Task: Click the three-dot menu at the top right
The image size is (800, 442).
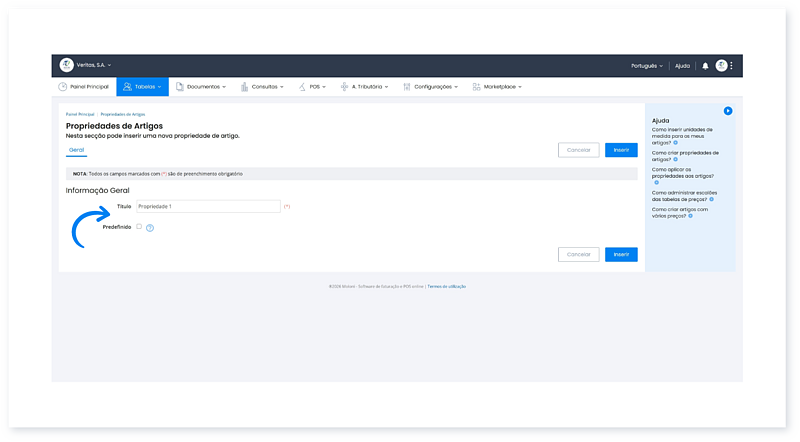Action: point(732,66)
